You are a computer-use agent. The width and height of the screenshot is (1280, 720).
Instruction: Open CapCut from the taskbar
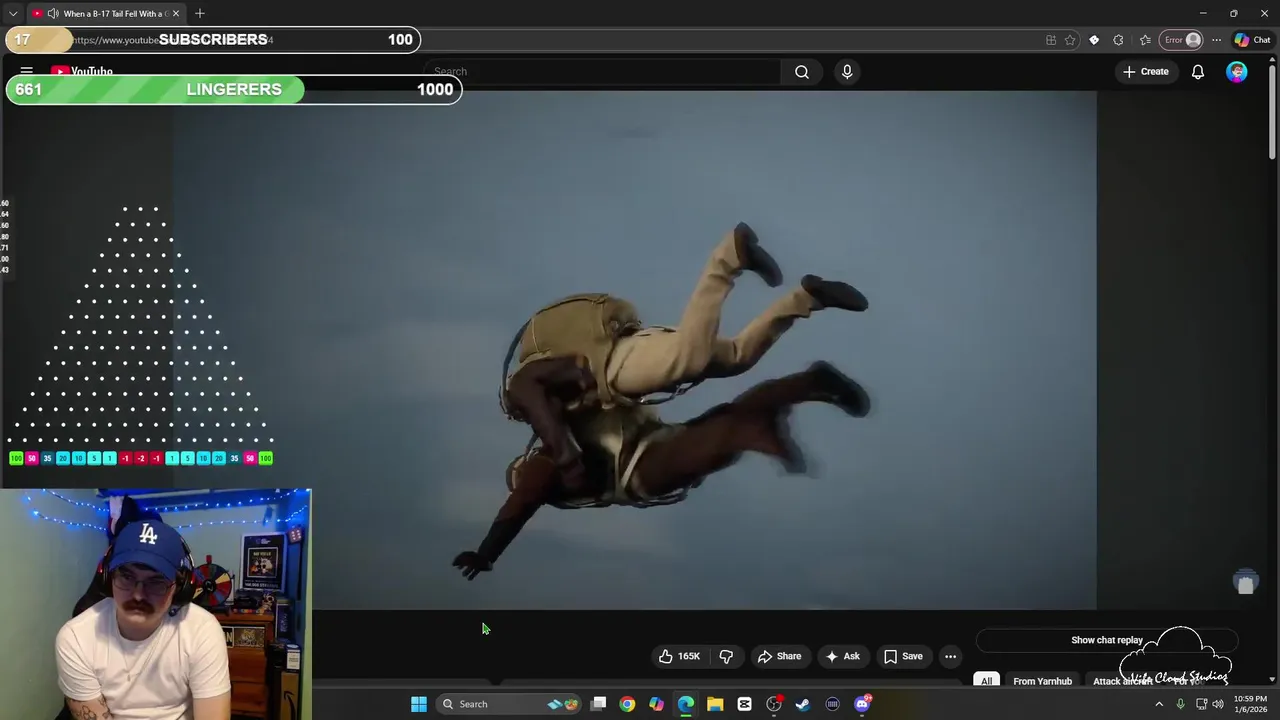coord(744,704)
